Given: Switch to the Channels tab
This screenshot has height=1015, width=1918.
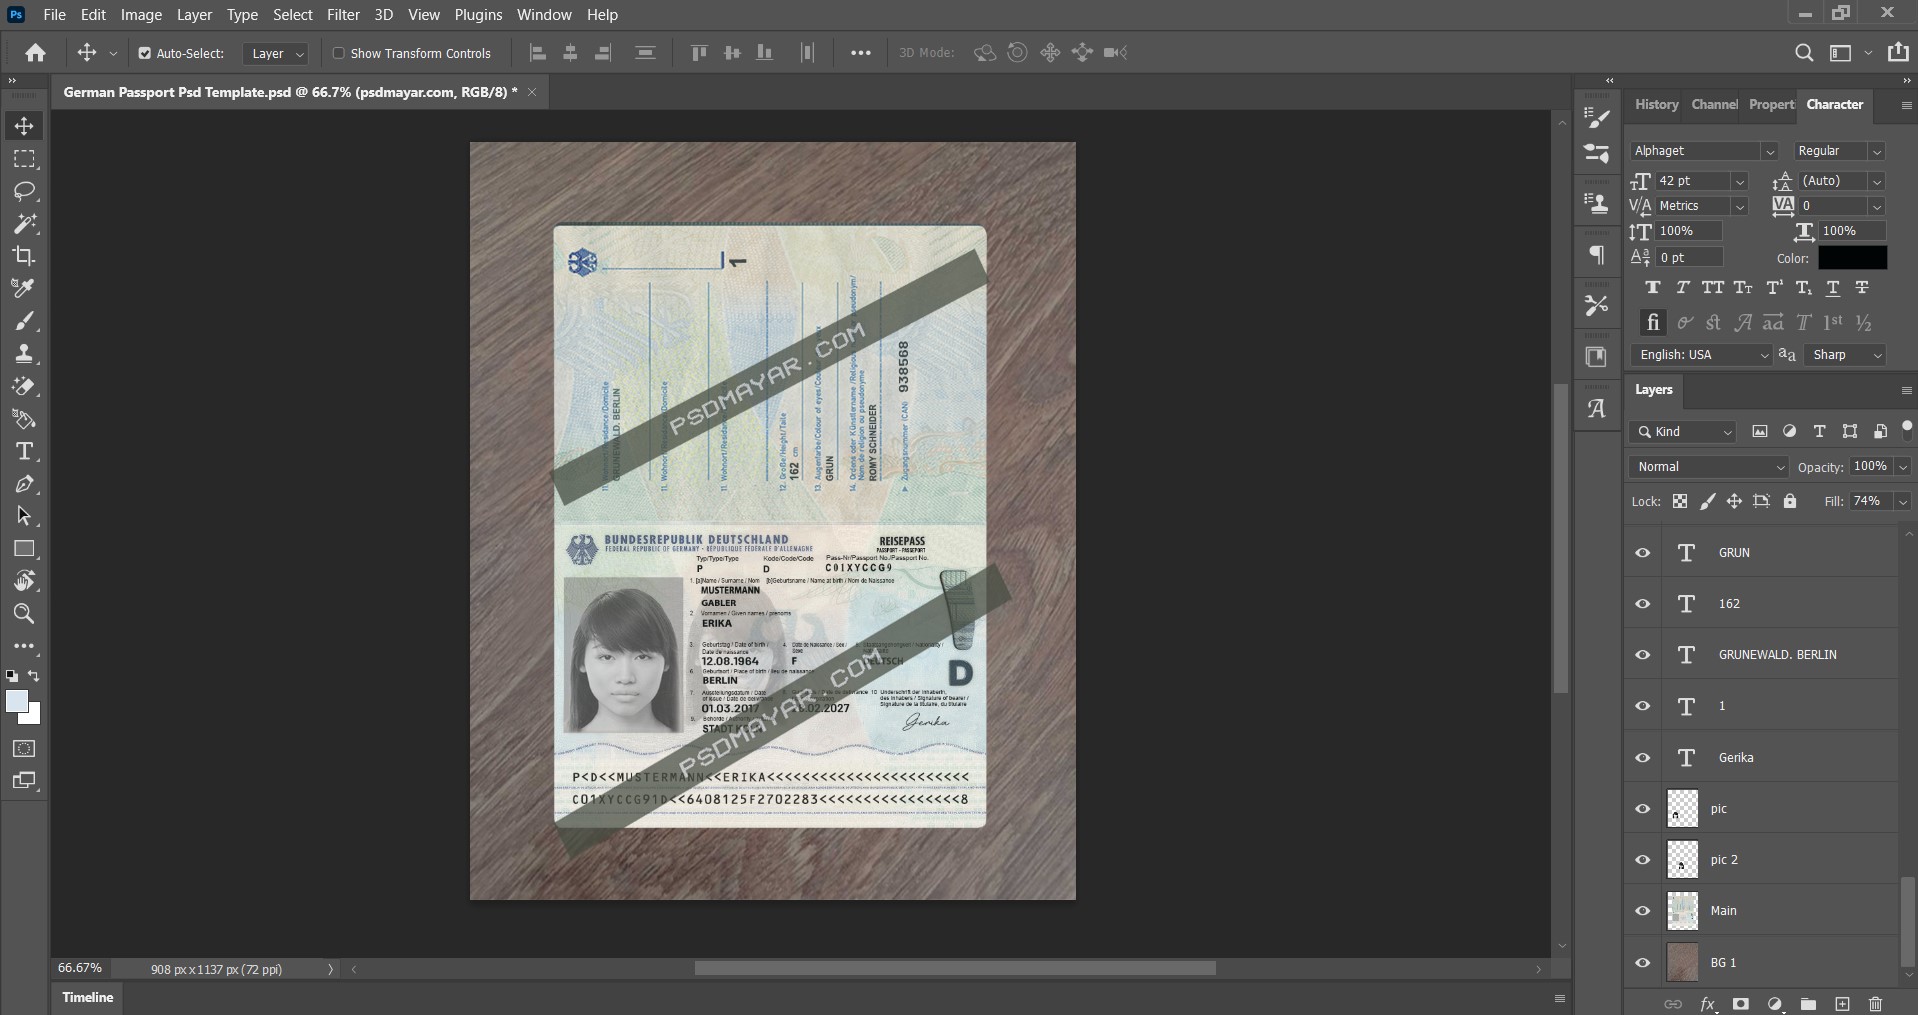Looking at the screenshot, I should tap(1714, 104).
